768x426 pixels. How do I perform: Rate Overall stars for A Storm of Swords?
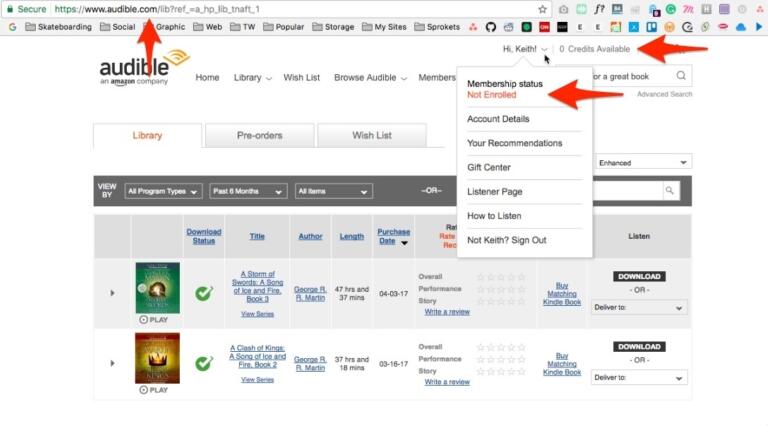pos(501,277)
